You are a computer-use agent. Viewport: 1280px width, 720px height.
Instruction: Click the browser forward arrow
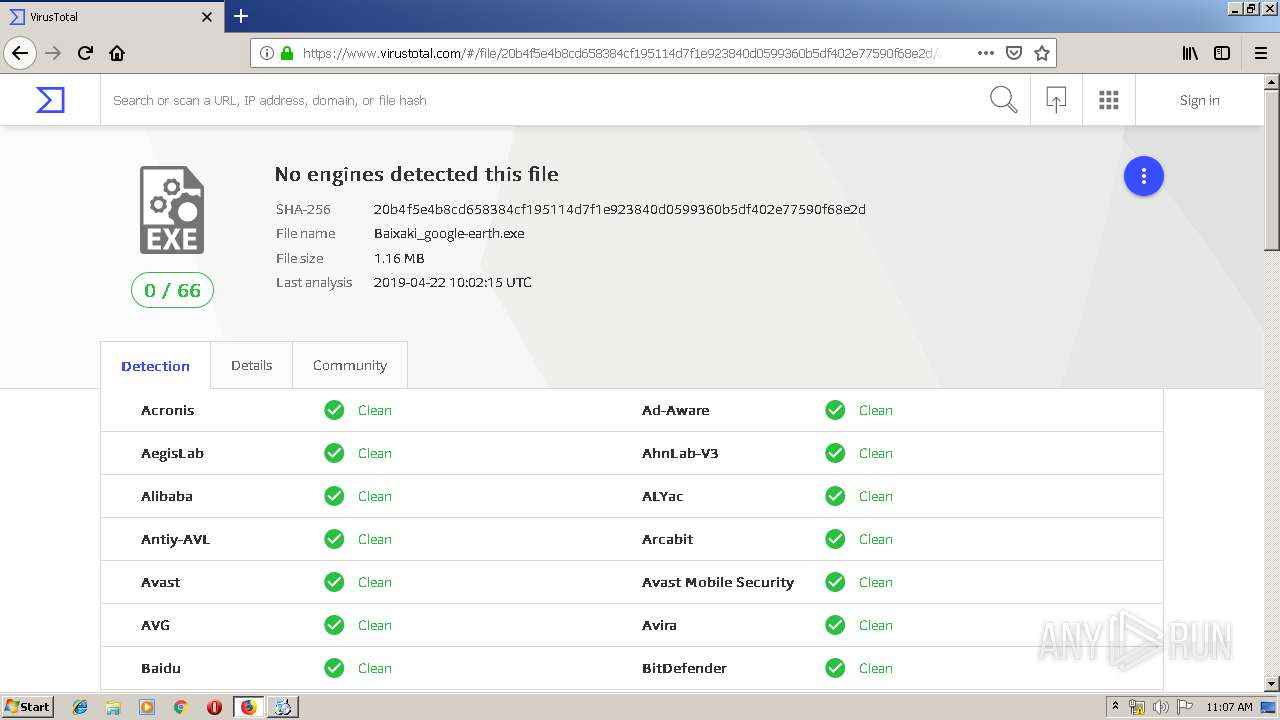click(x=54, y=53)
